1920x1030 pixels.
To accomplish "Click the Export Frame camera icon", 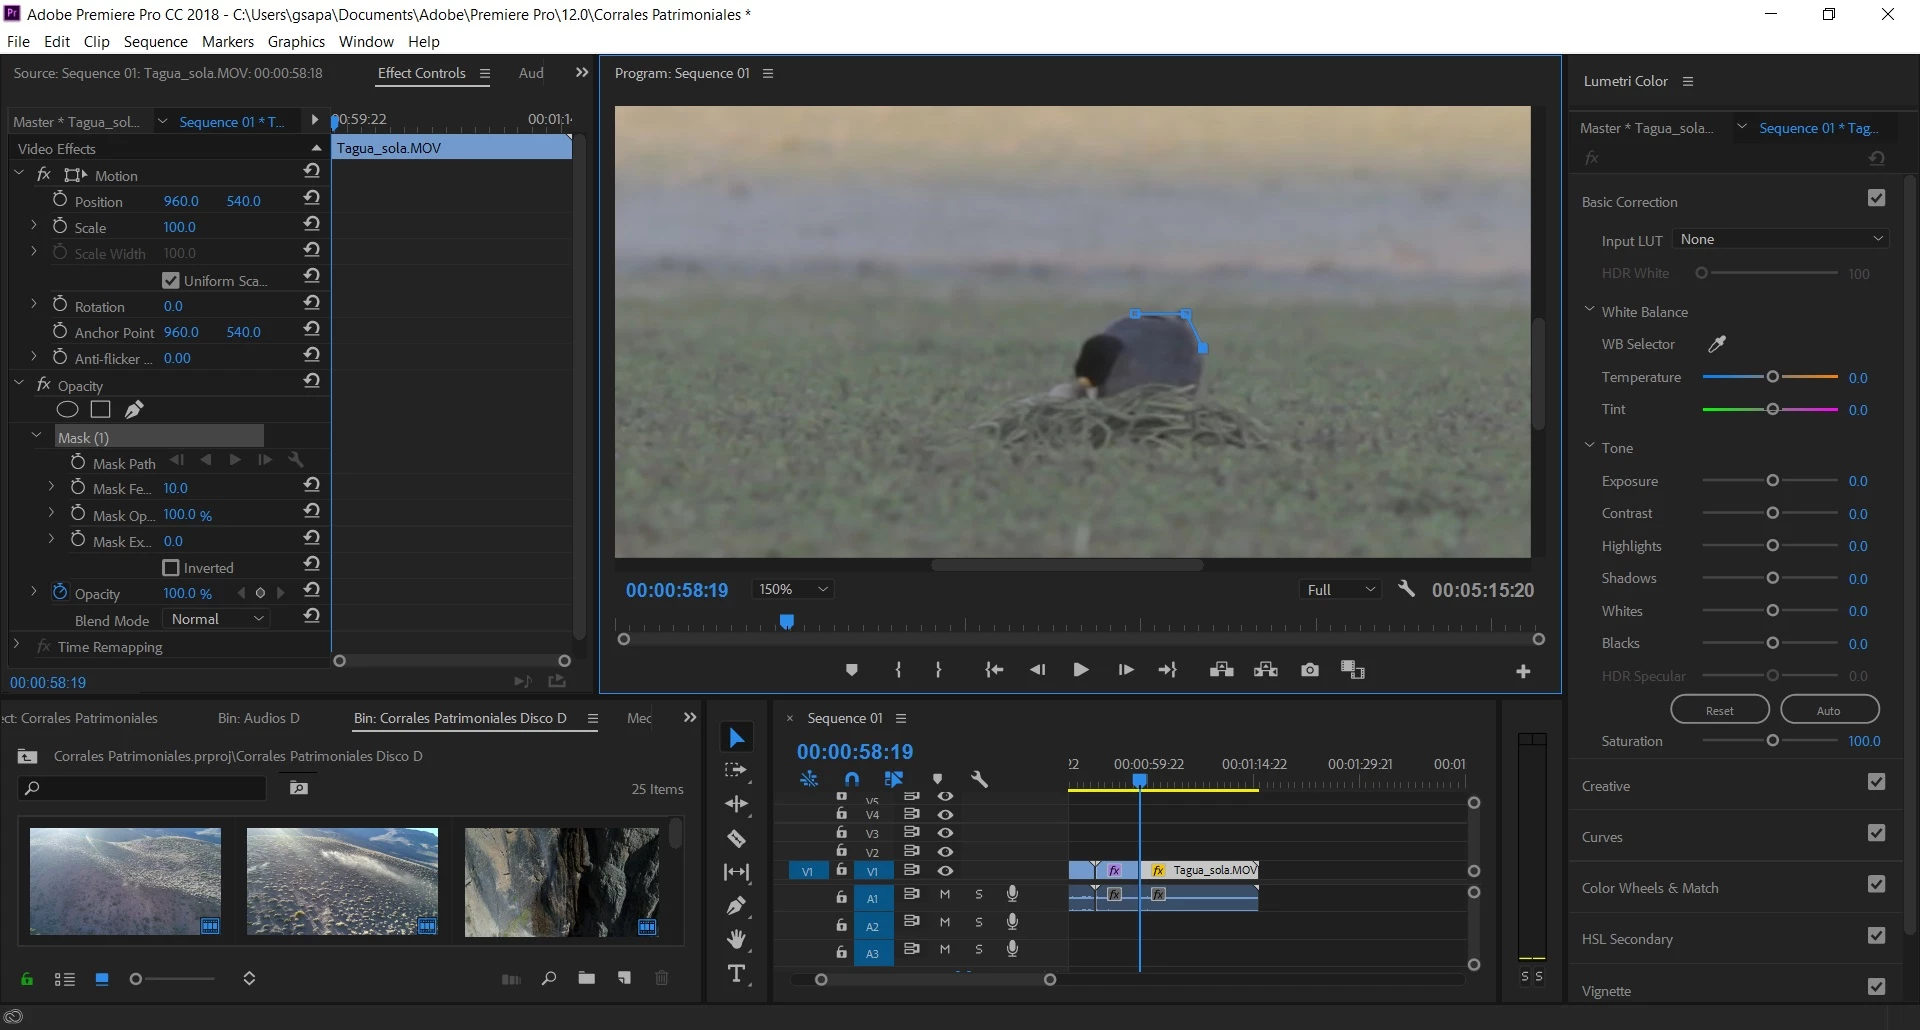I will tap(1309, 670).
